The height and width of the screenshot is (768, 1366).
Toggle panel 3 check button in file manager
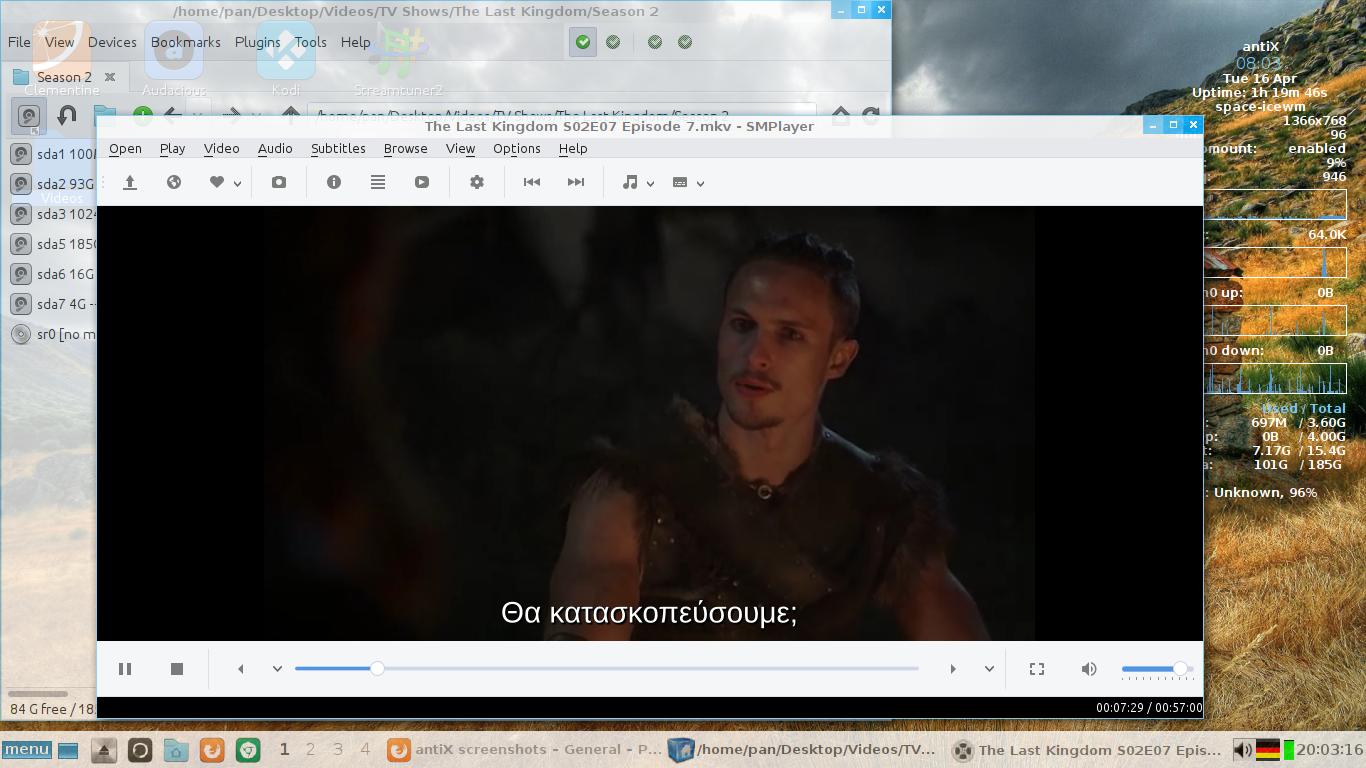click(x=655, y=42)
